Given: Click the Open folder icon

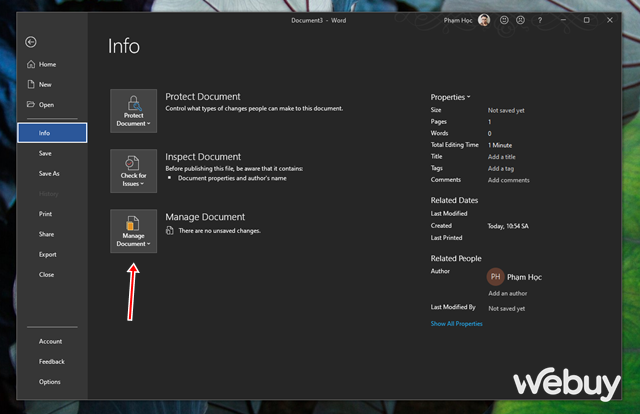Looking at the screenshot, I should click(x=31, y=104).
